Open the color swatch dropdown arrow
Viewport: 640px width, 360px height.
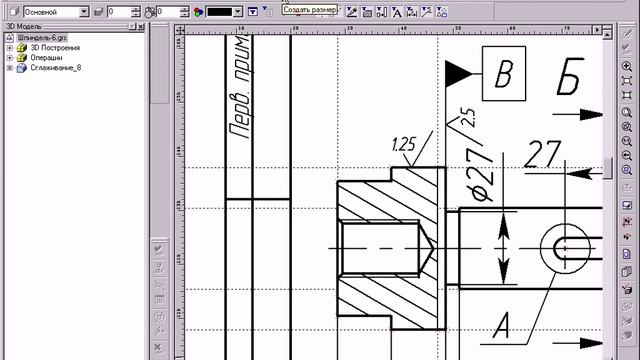point(238,12)
